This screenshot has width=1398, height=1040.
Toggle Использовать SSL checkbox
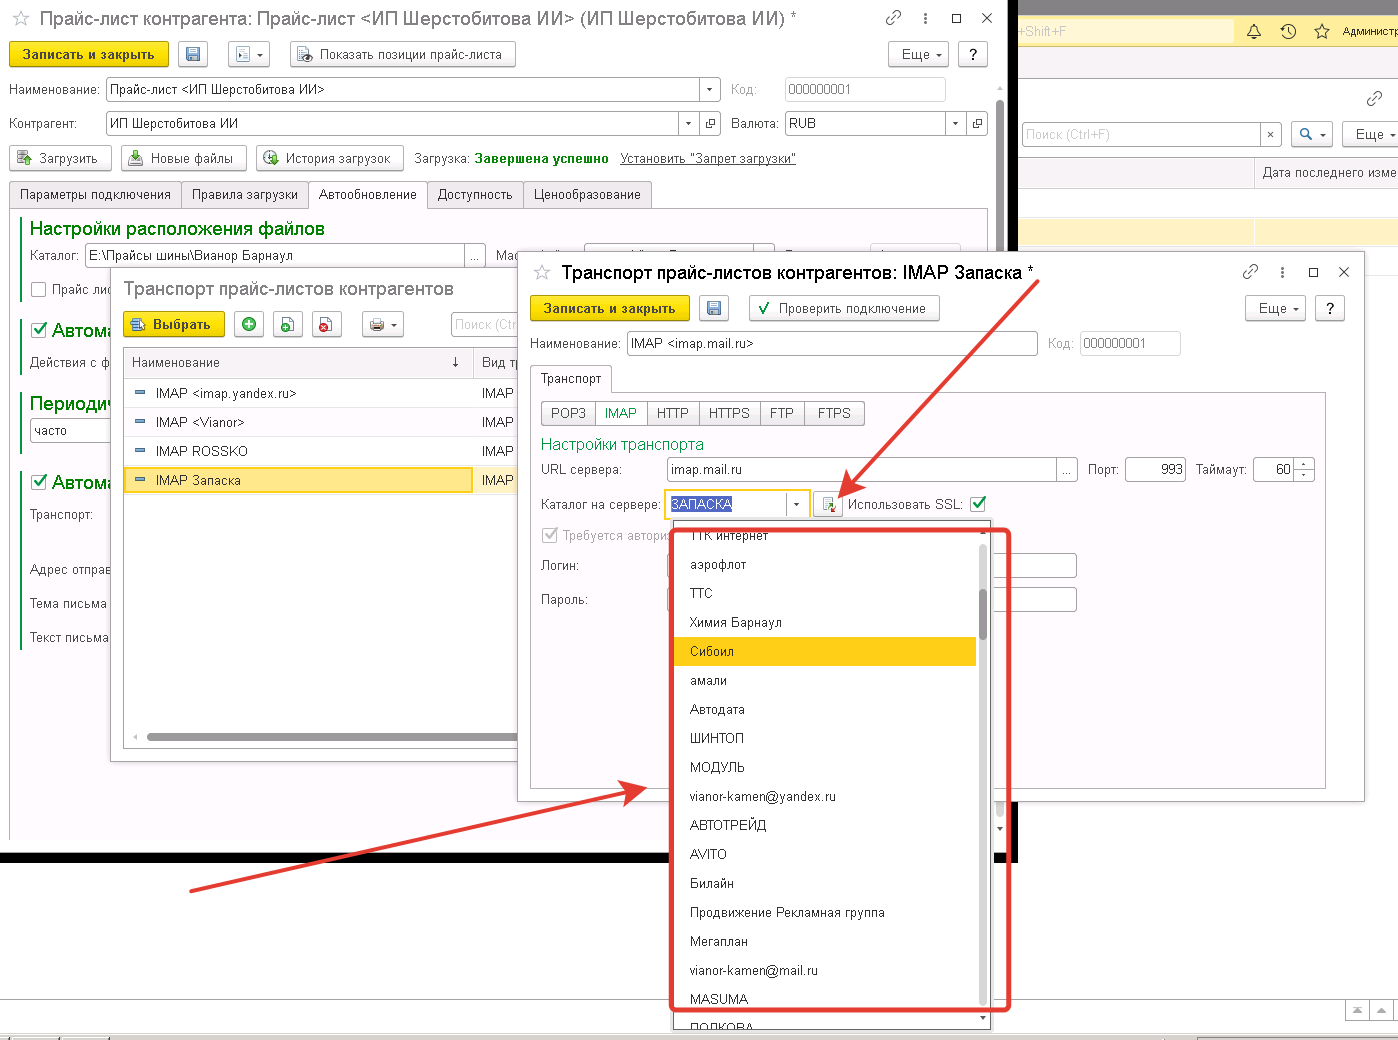(x=978, y=504)
